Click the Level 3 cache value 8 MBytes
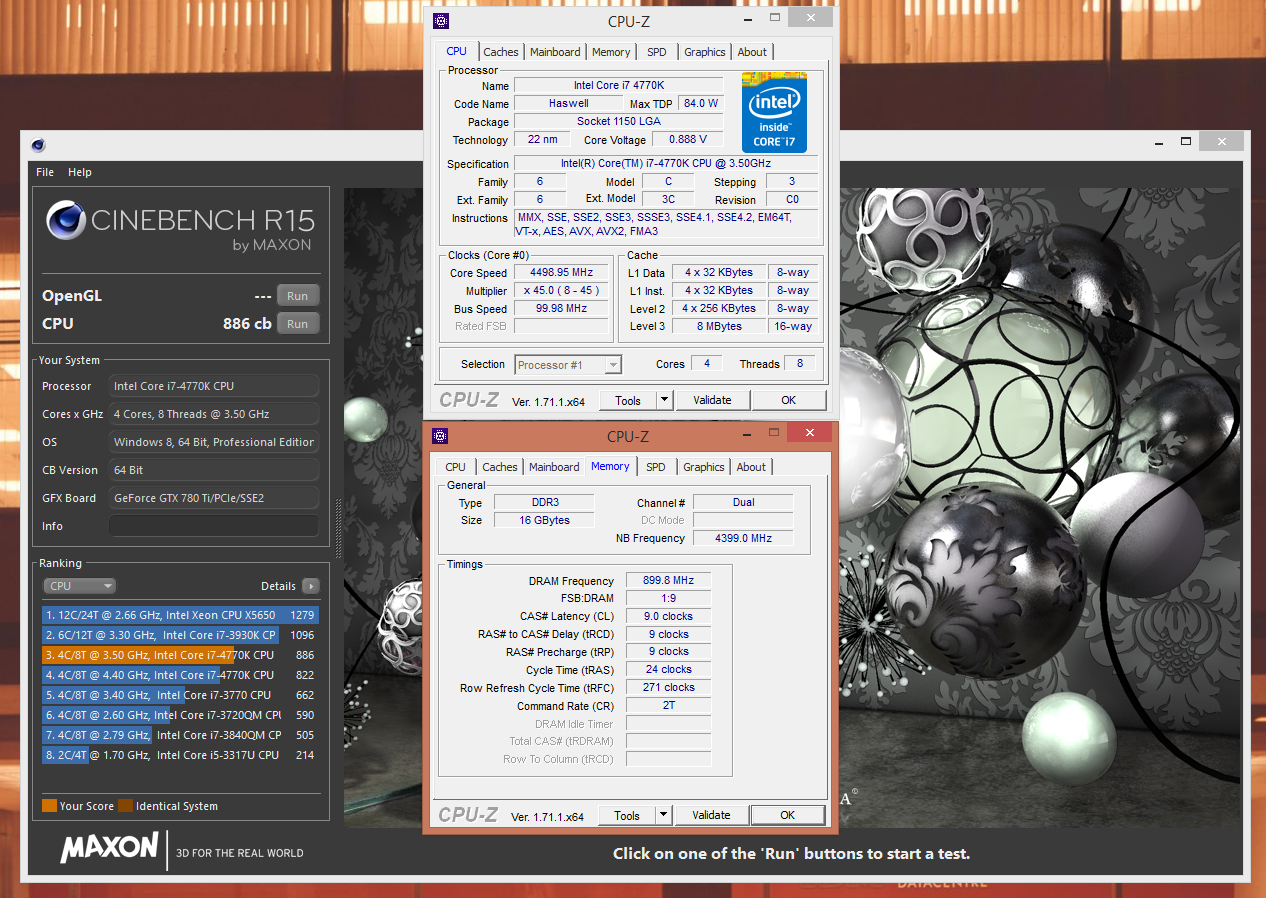The width and height of the screenshot is (1266, 898). 719,326
